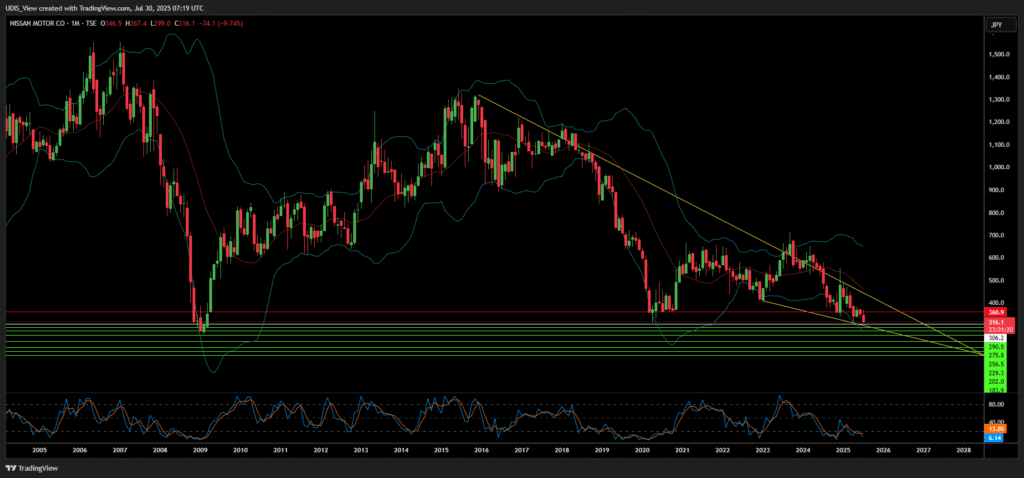This screenshot has width=1024, height=478.
Task: Click the 2025 label on time axis
Action: tap(842, 451)
